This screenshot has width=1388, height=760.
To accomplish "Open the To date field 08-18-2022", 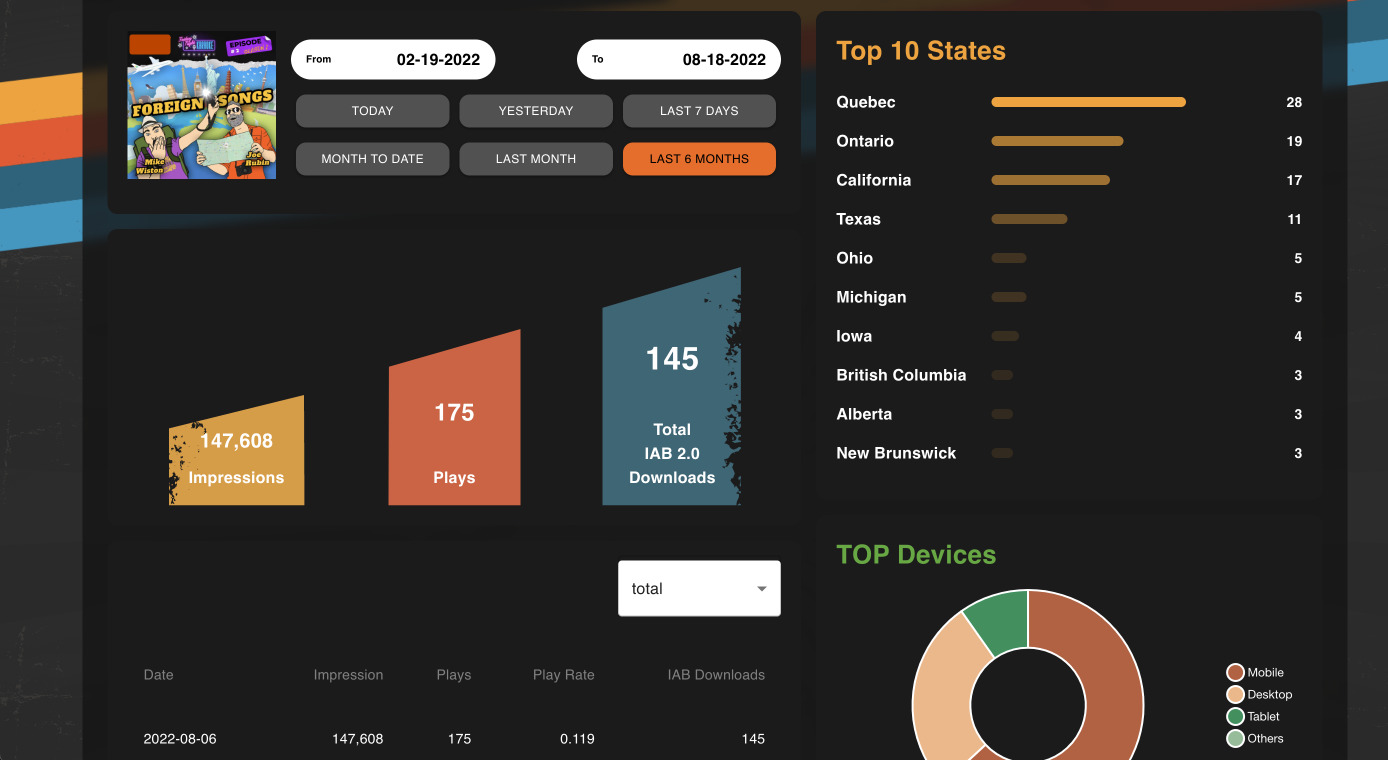I will click(679, 60).
